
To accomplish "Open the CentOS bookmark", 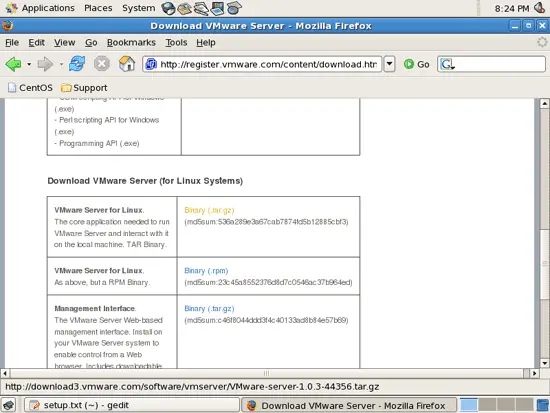I will pyautogui.click(x=30, y=88).
